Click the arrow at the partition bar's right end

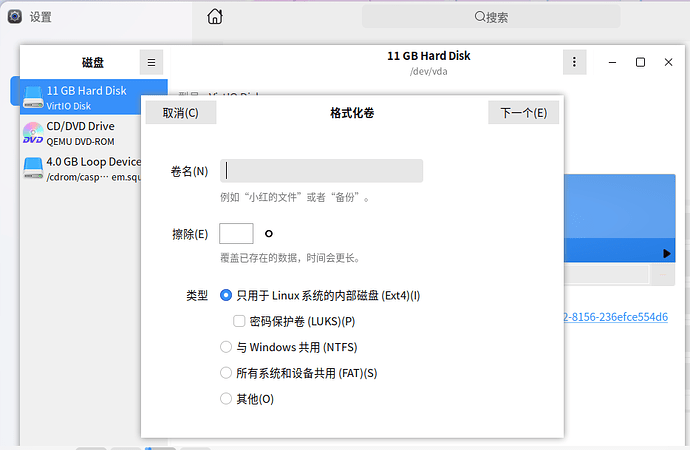667,254
